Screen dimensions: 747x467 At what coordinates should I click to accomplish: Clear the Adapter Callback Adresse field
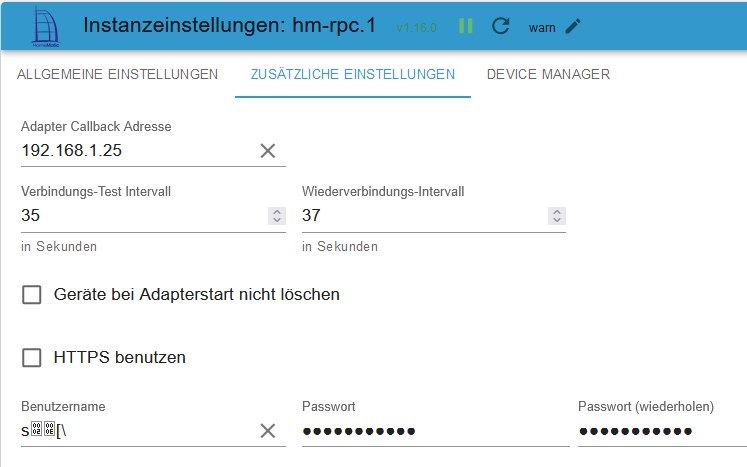point(268,151)
